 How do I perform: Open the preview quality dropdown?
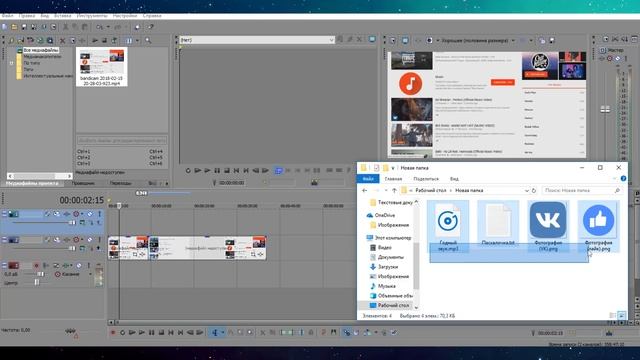[513, 40]
